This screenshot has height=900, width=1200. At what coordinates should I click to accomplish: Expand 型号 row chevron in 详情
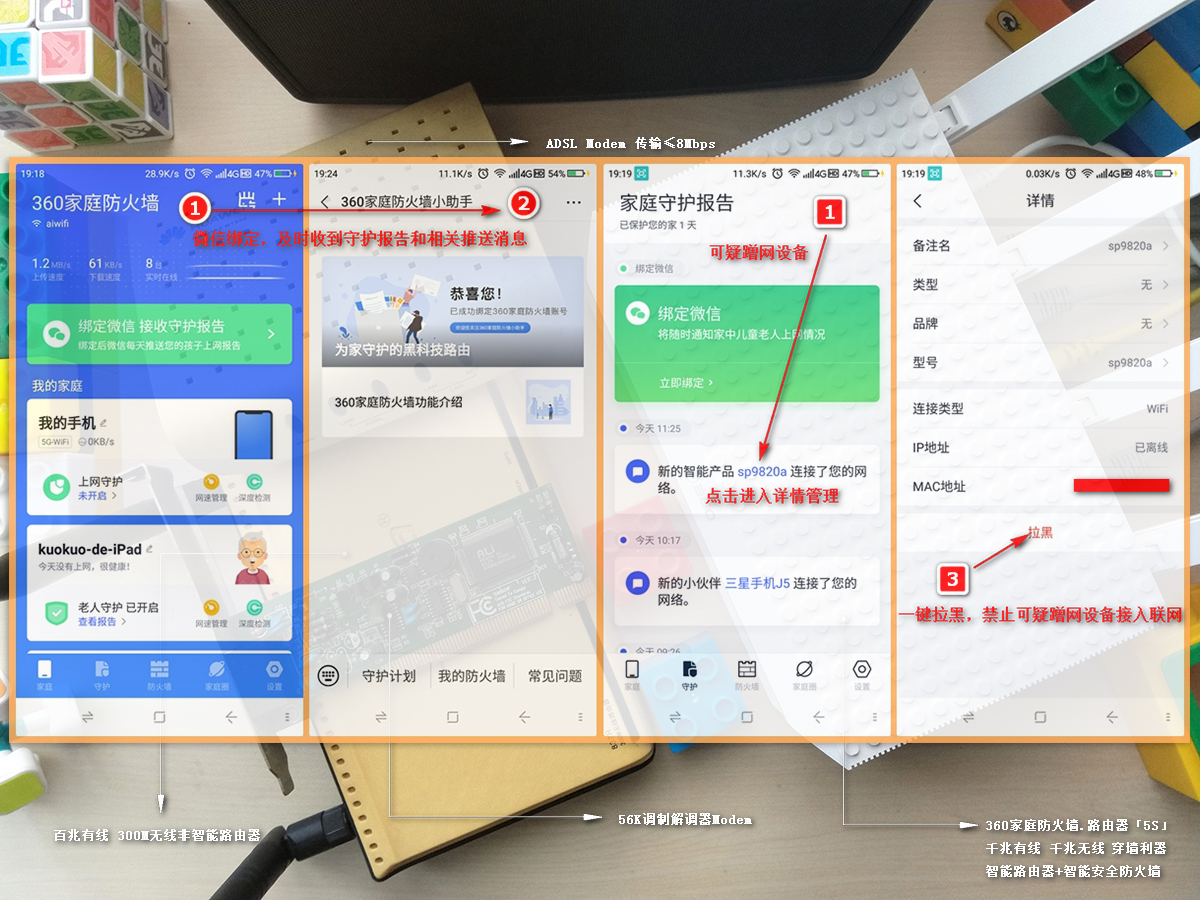pos(1165,363)
